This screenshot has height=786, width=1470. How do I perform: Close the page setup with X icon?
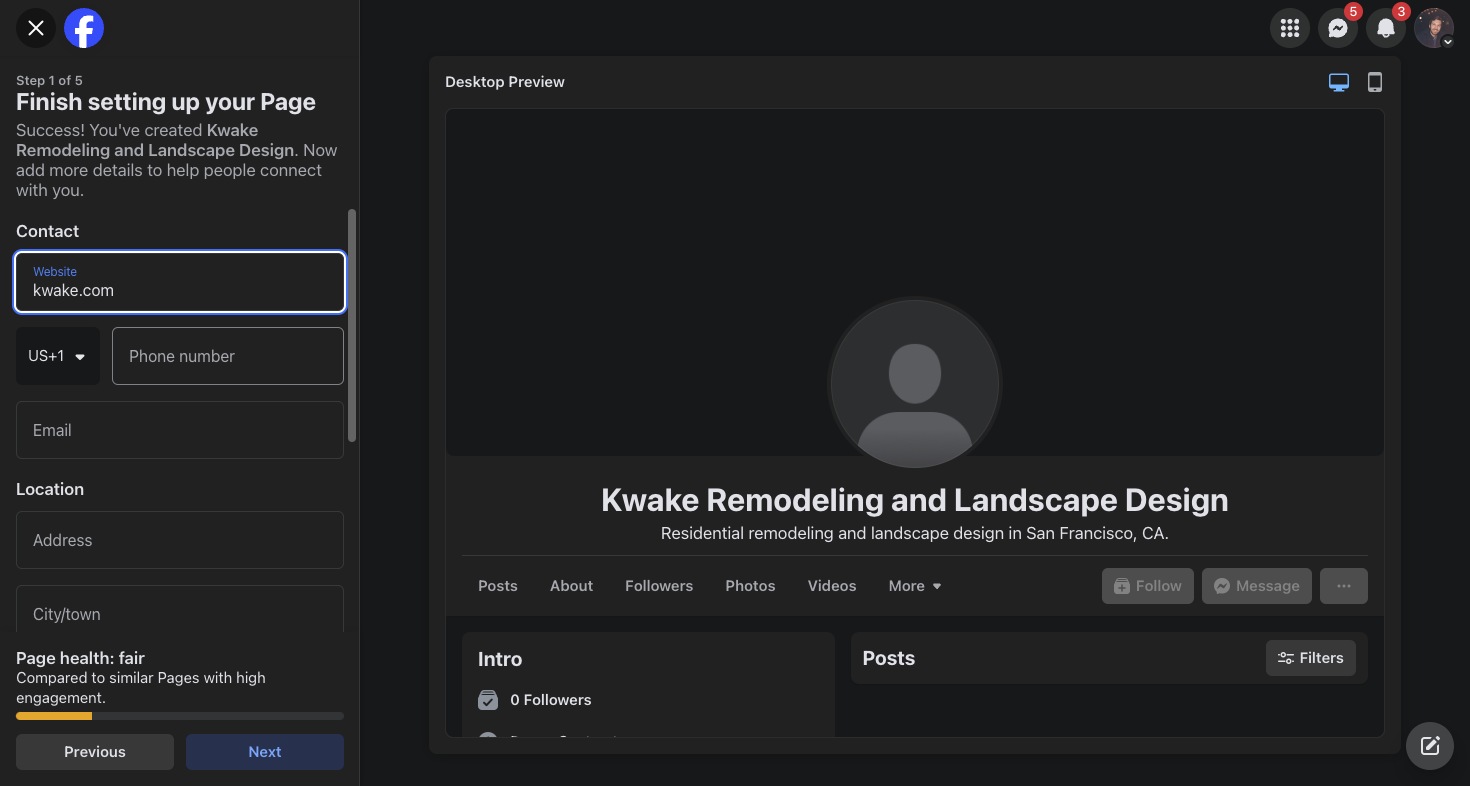pyautogui.click(x=36, y=28)
